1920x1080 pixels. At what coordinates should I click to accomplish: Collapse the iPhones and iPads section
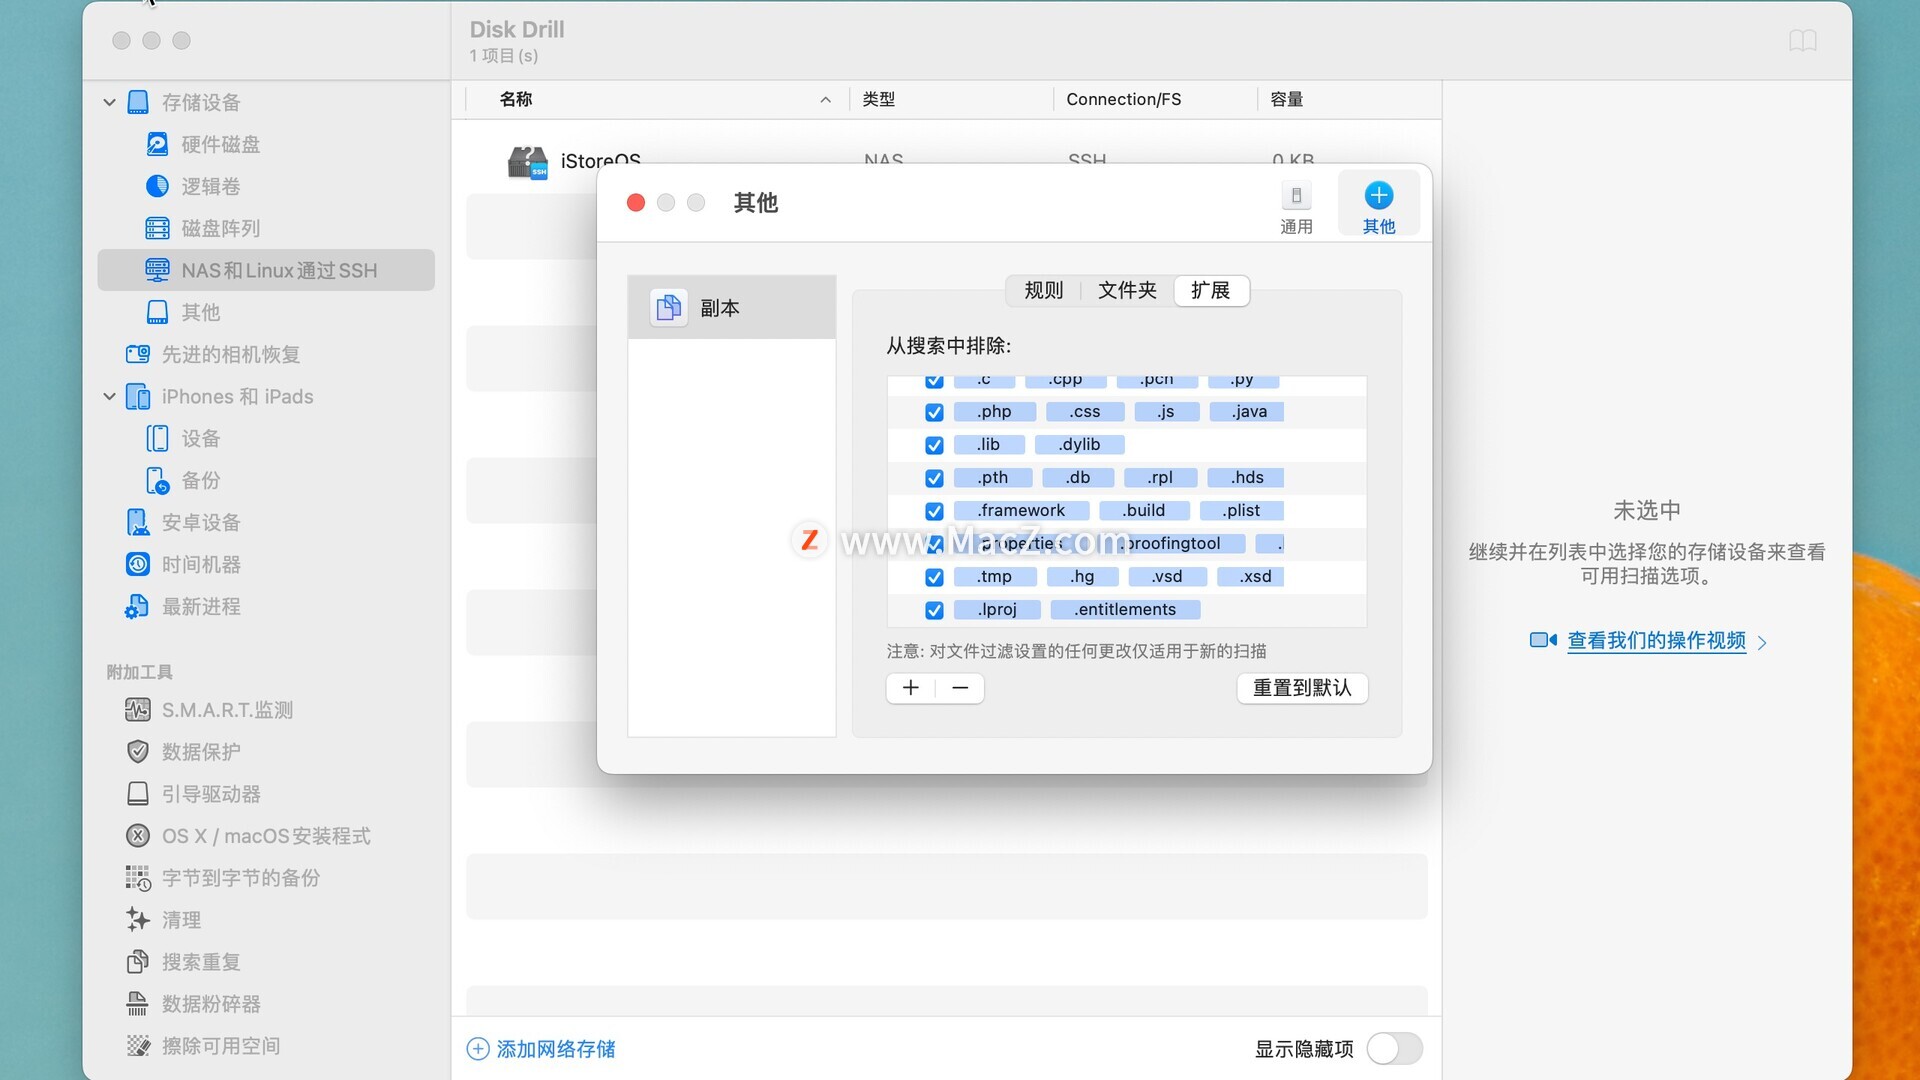tap(110, 396)
